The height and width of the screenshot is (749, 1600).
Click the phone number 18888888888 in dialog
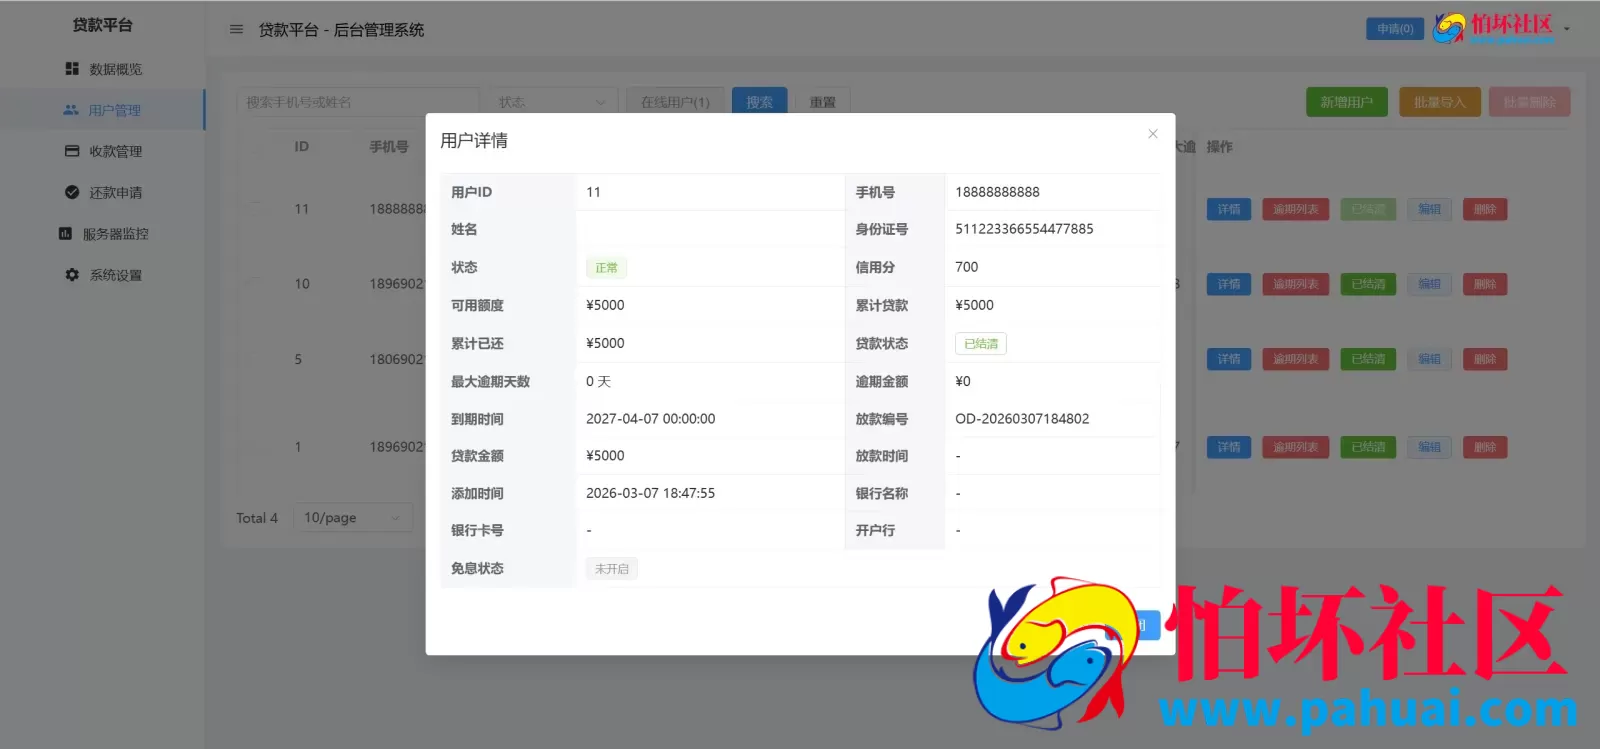tap(997, 192)
